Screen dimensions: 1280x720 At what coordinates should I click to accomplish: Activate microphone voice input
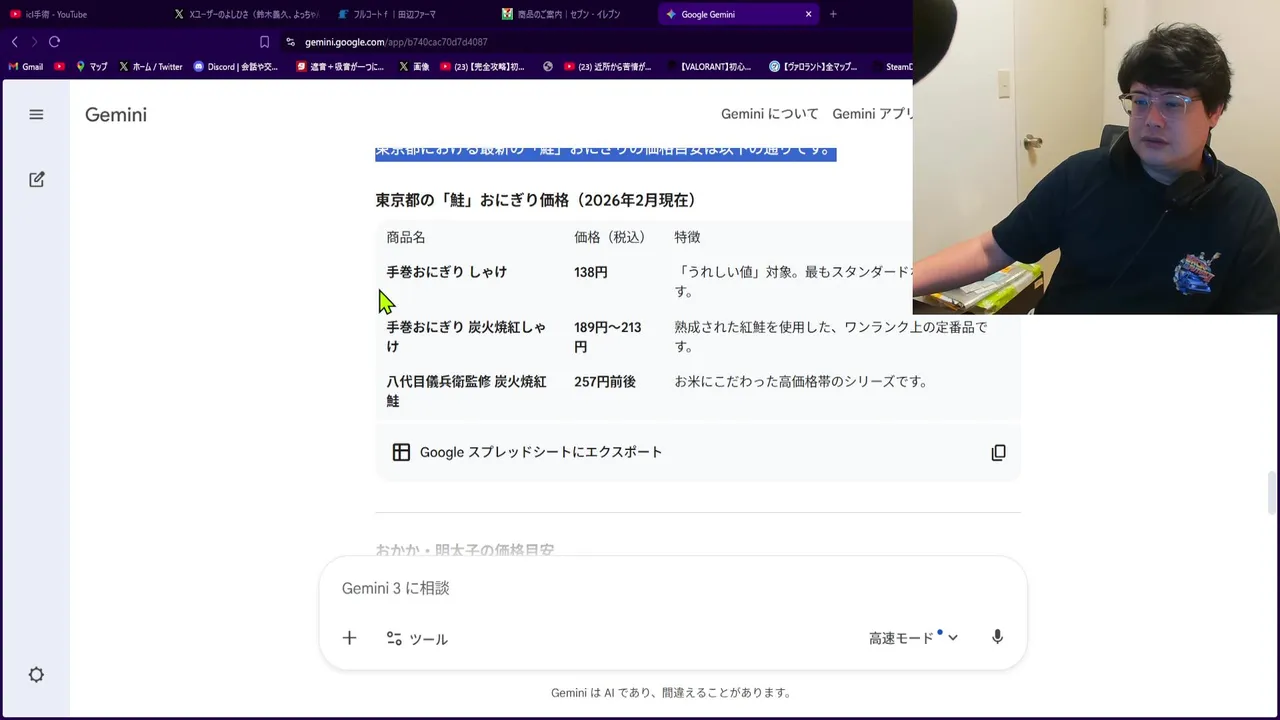tap(997, 637)
